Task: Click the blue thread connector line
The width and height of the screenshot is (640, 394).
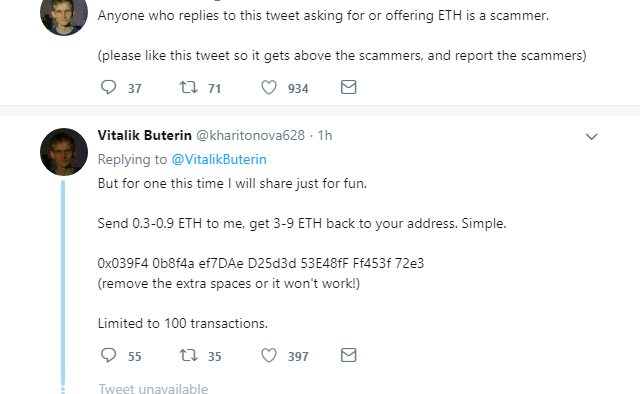Action: click(x=63, y=282)
